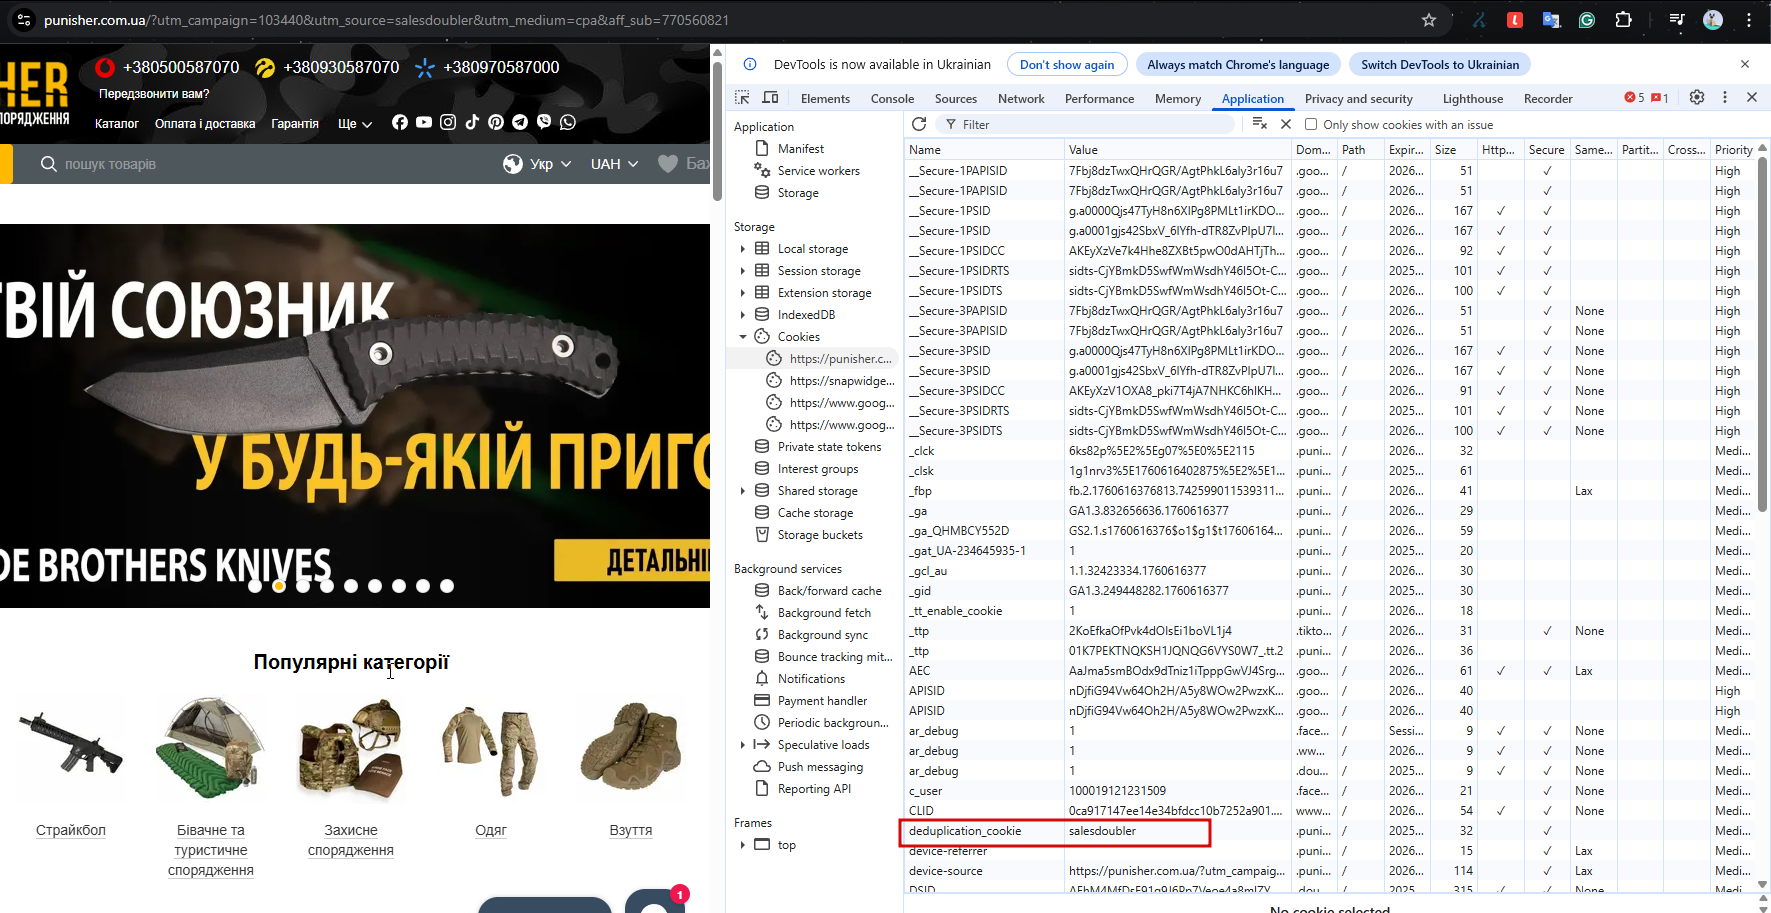Open the Укр language dropdown
Image resolution: width=1771 pixels, height=913 pixels.
tap(538, 164)
